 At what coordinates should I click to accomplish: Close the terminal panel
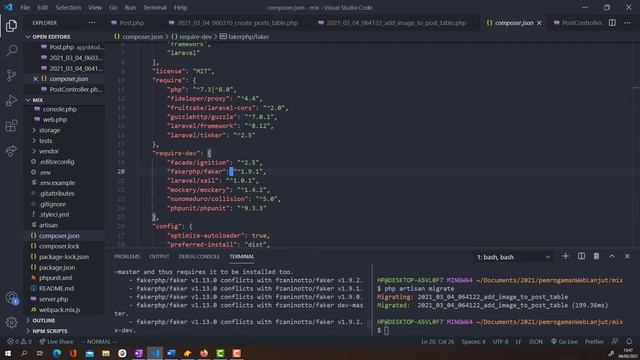tap(627, 256)
